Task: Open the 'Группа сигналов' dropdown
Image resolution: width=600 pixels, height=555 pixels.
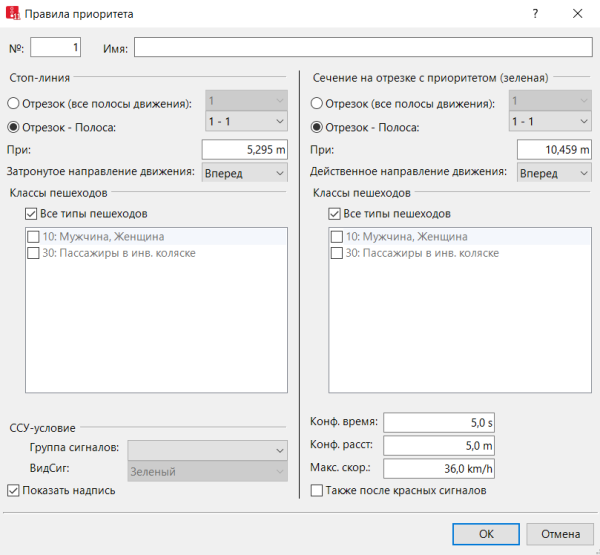Action: point(207,450)
